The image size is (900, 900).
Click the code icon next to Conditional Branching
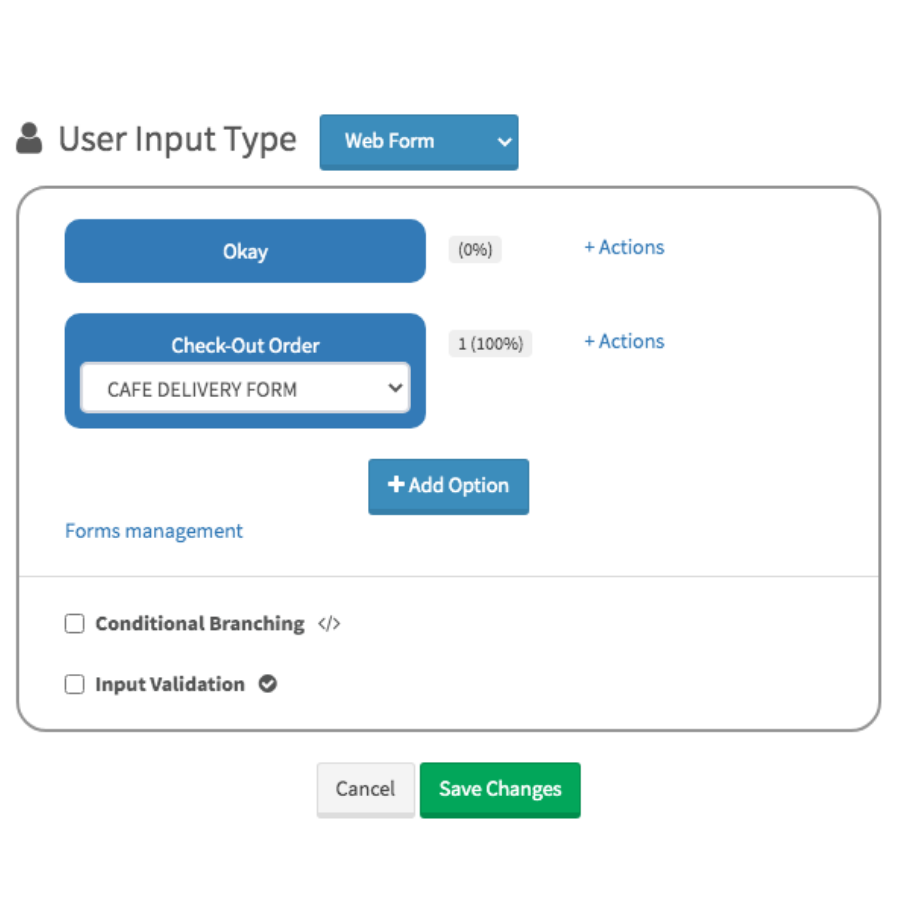[329, 624]
